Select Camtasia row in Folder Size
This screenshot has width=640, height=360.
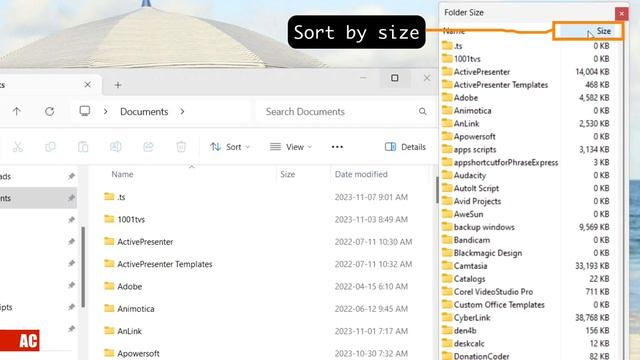click(x=527, y=266)
